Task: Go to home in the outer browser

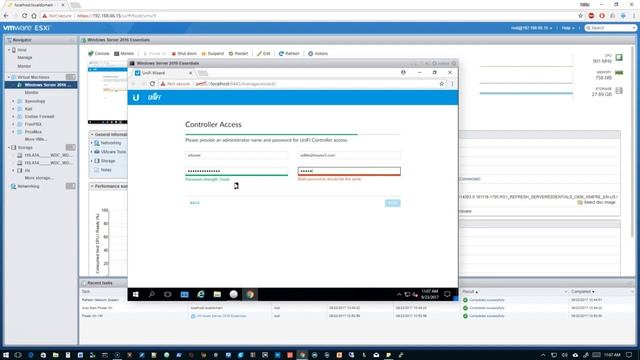Action: click(34, 16)
